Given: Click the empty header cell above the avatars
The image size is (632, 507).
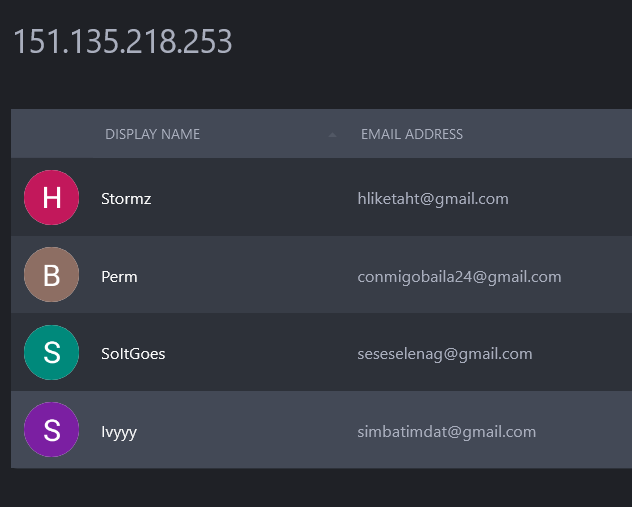Looking at the screenshot, I should [52, 134].
